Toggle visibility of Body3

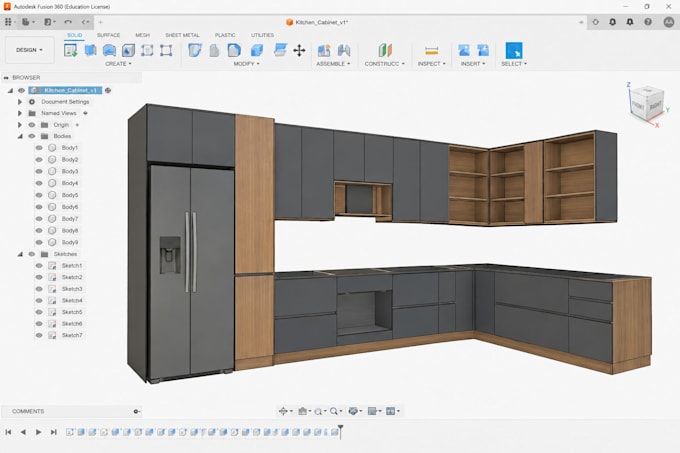(x=39, y=171)
